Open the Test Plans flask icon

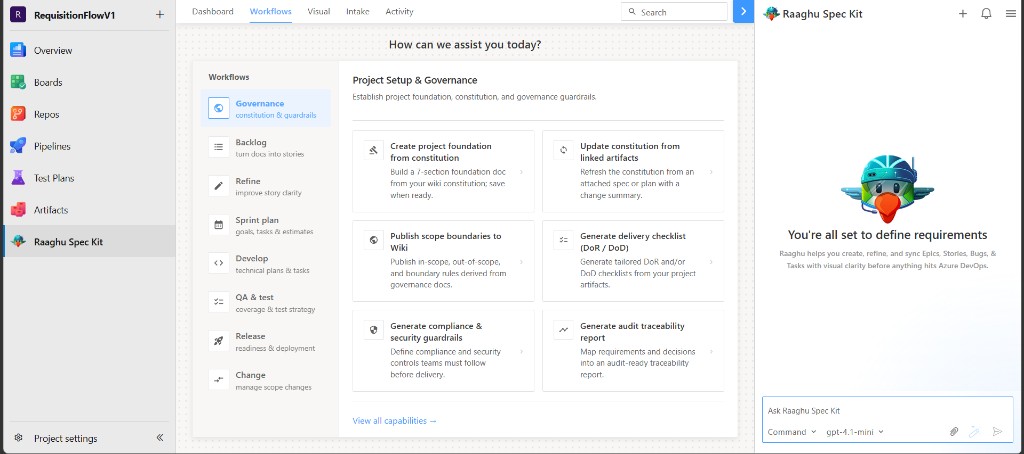point(18,178)
